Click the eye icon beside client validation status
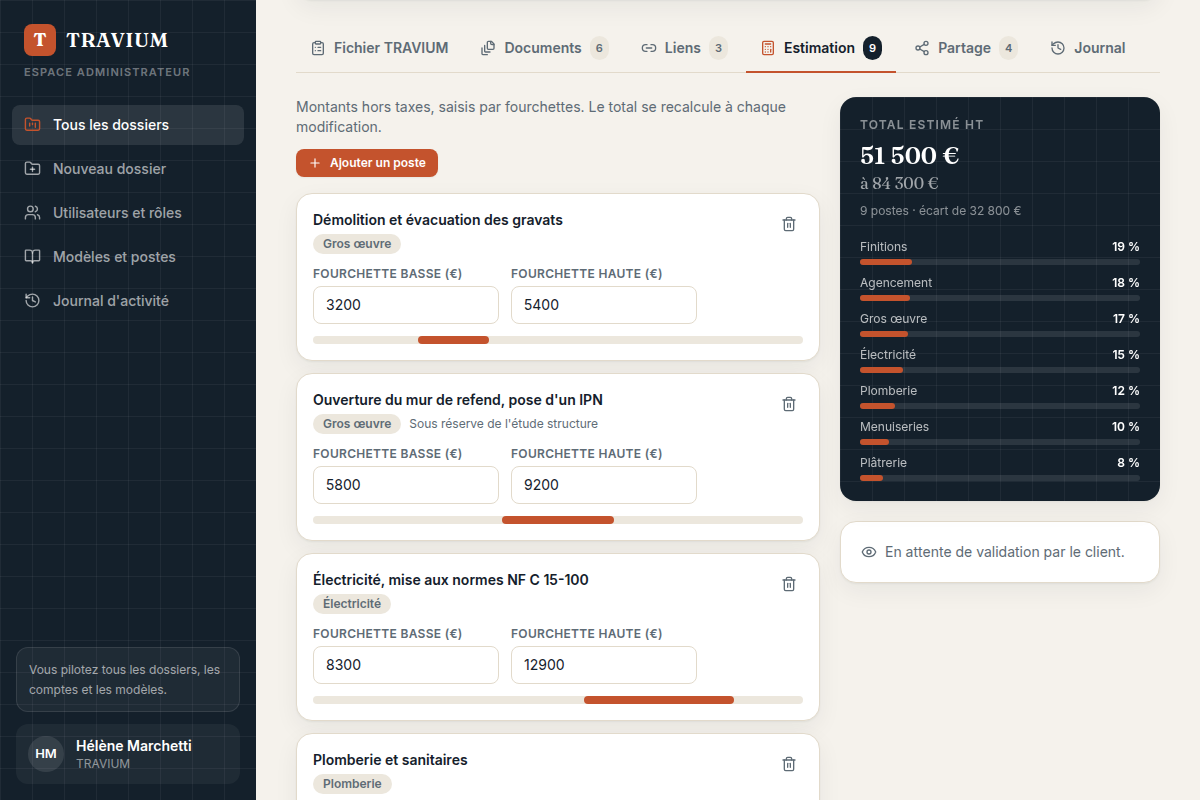This screenshot has width=1200, height=800. tap(869, 552)
